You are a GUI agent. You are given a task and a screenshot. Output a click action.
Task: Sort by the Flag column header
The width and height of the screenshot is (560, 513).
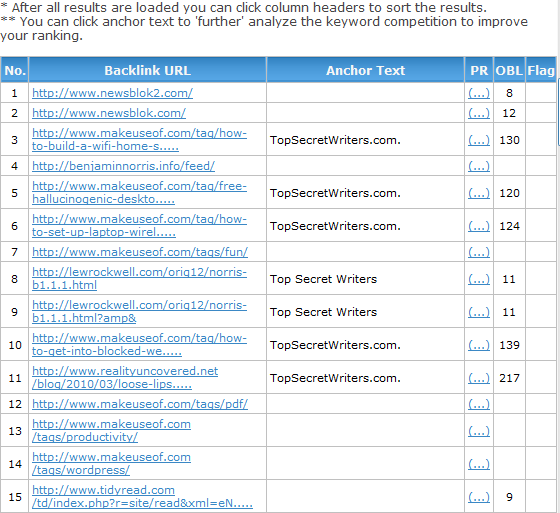[x=541, y=70]
